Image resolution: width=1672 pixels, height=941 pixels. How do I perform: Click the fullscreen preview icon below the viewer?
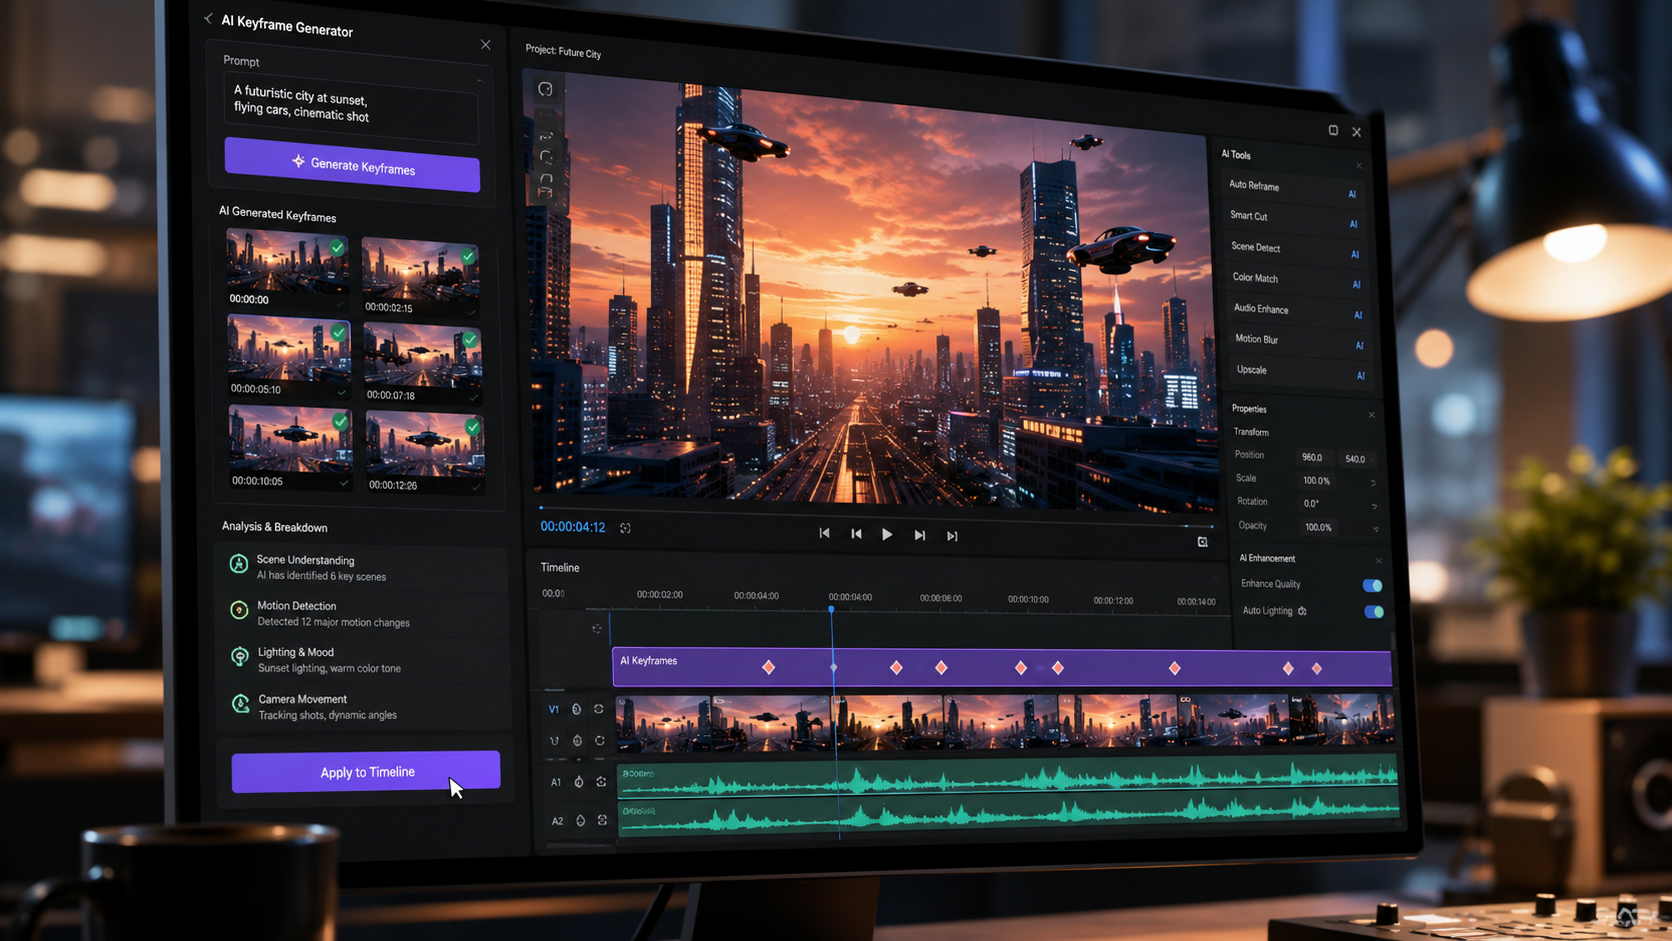[x=1203, y=542]
